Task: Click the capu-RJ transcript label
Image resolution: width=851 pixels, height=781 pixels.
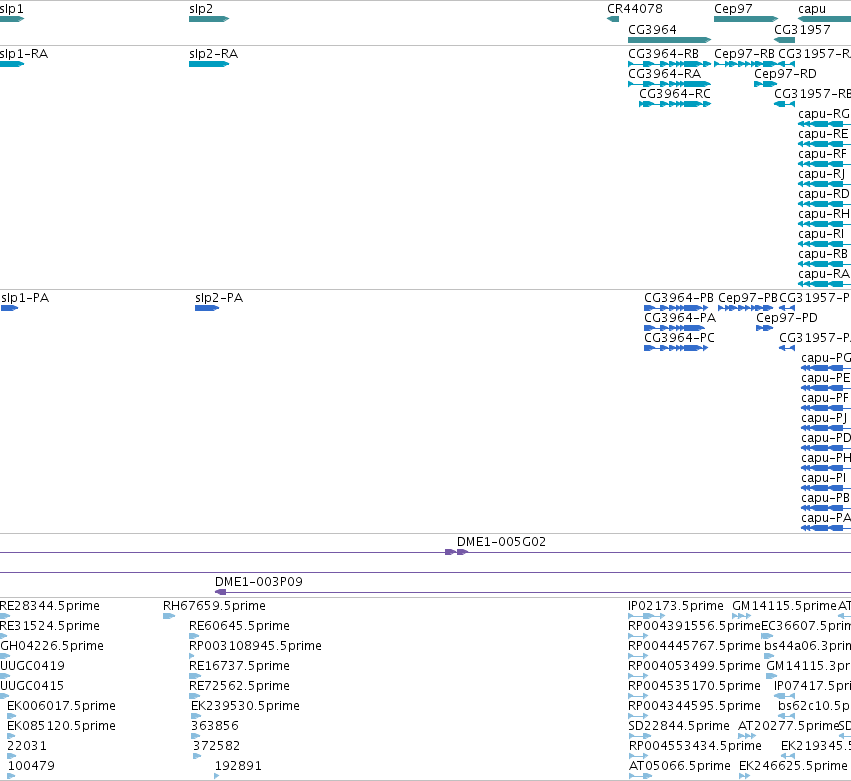Action: pos(821,174)
